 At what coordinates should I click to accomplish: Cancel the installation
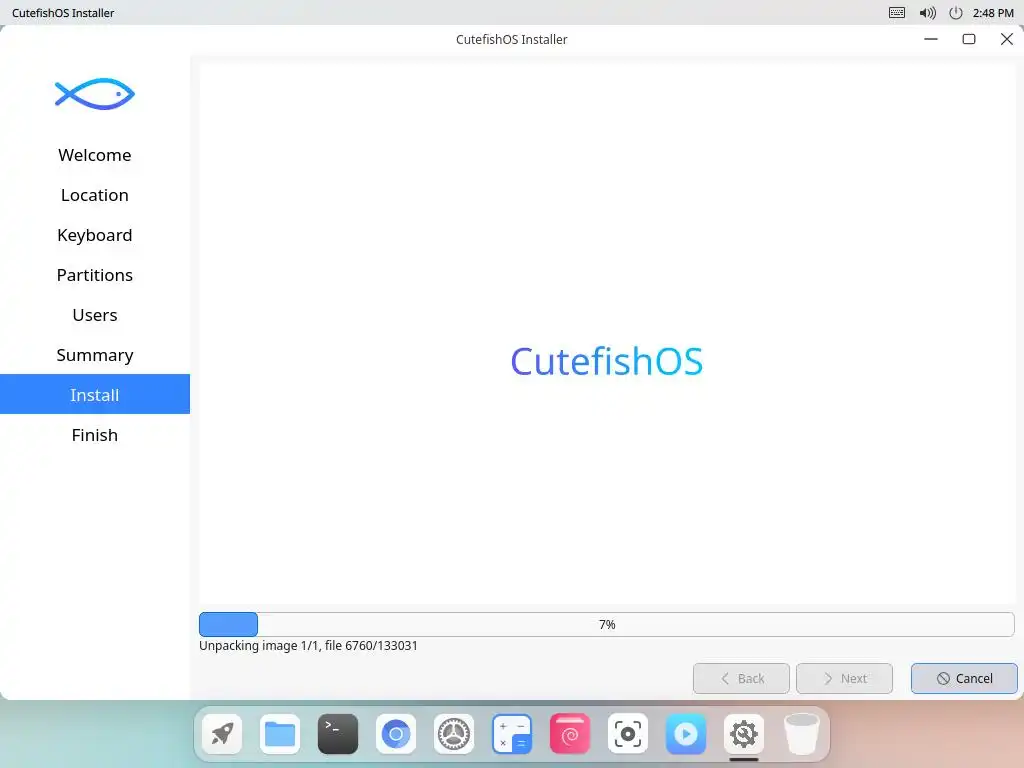click(964, 679)
